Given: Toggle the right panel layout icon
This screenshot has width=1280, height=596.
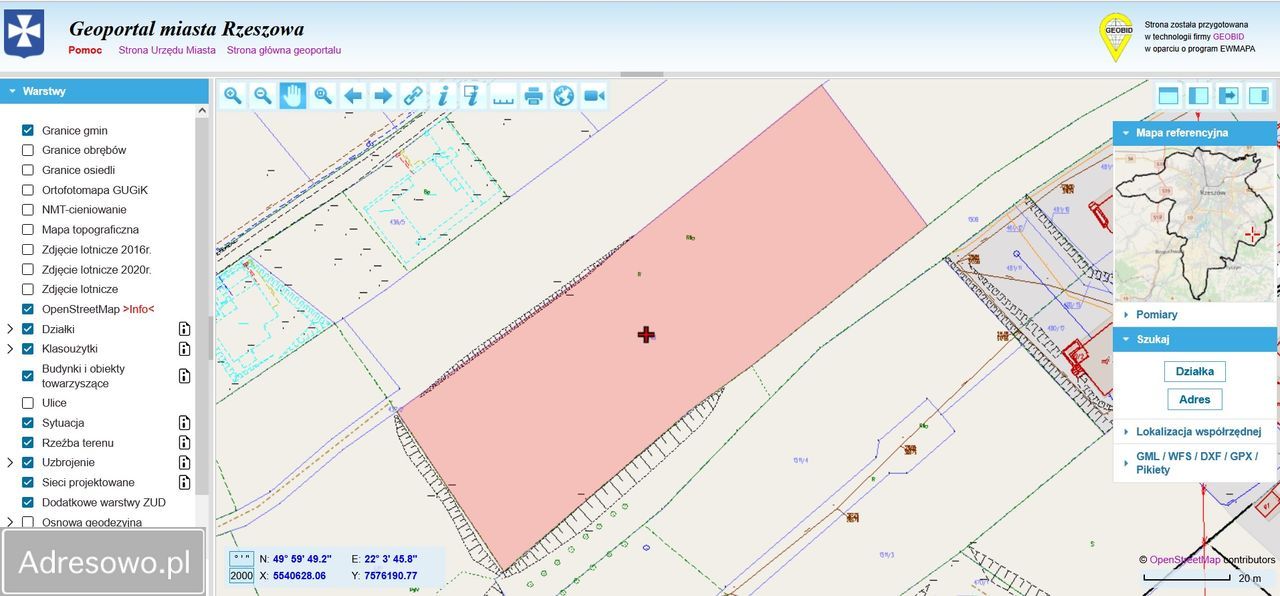Looking at the screenshot, I should (x=1259, y=96).
